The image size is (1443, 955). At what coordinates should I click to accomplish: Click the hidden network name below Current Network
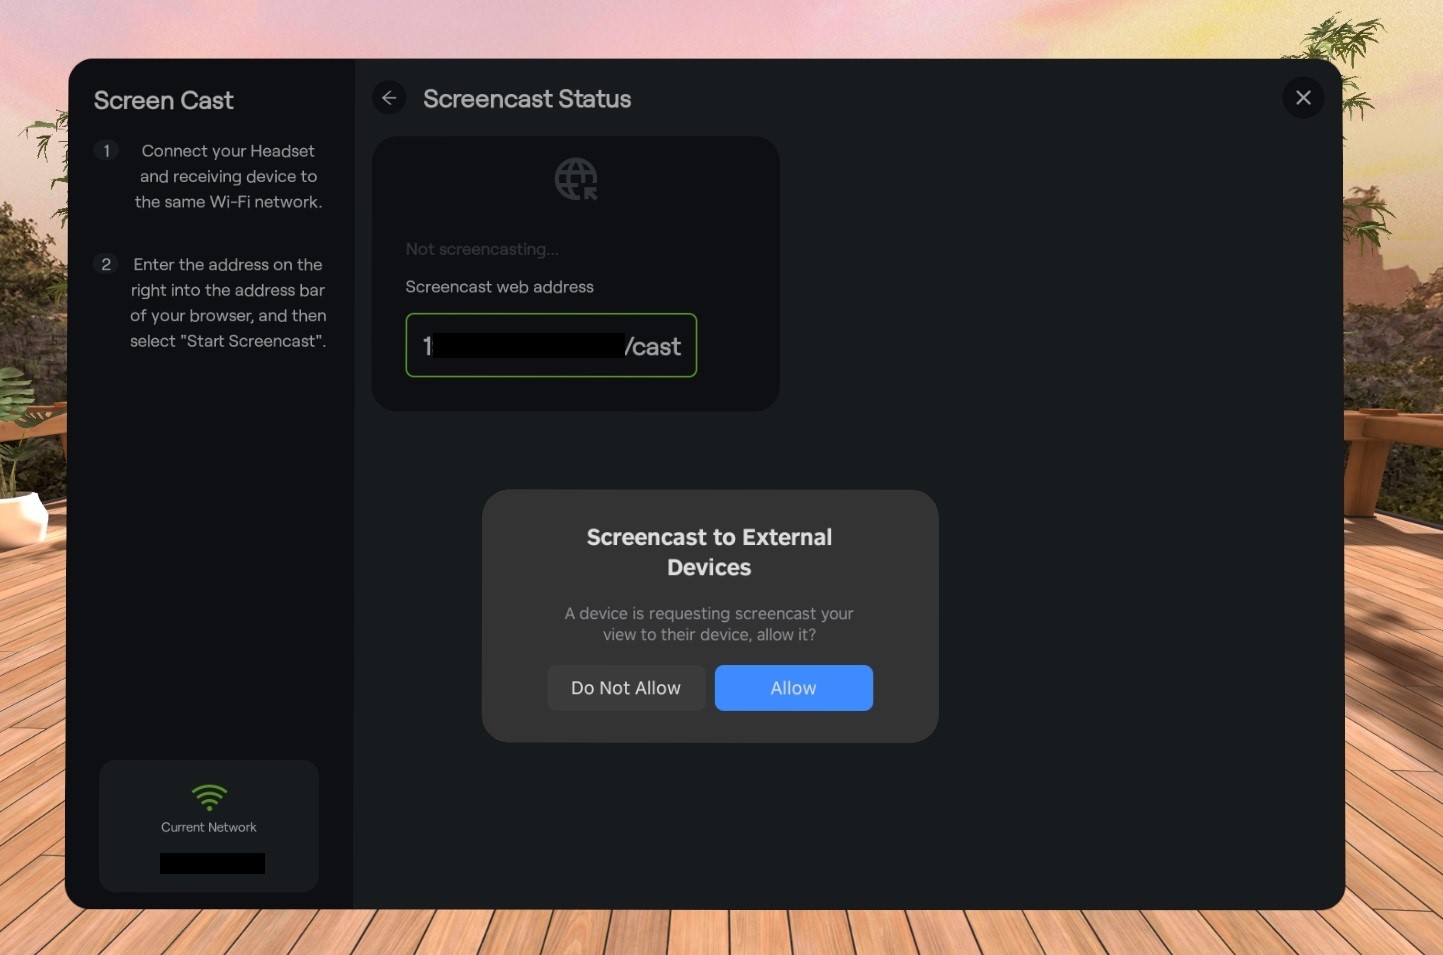211,862
